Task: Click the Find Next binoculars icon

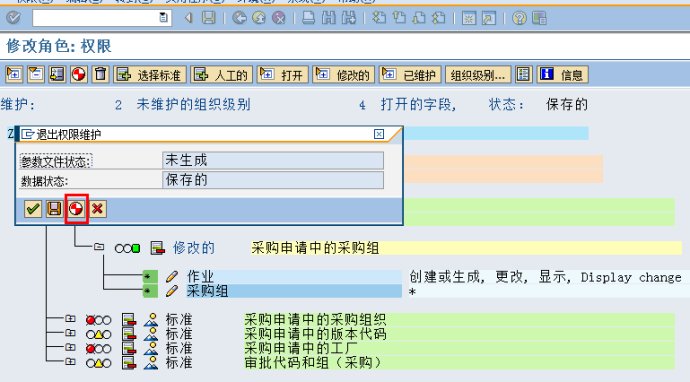Action: tap(349, 18)
